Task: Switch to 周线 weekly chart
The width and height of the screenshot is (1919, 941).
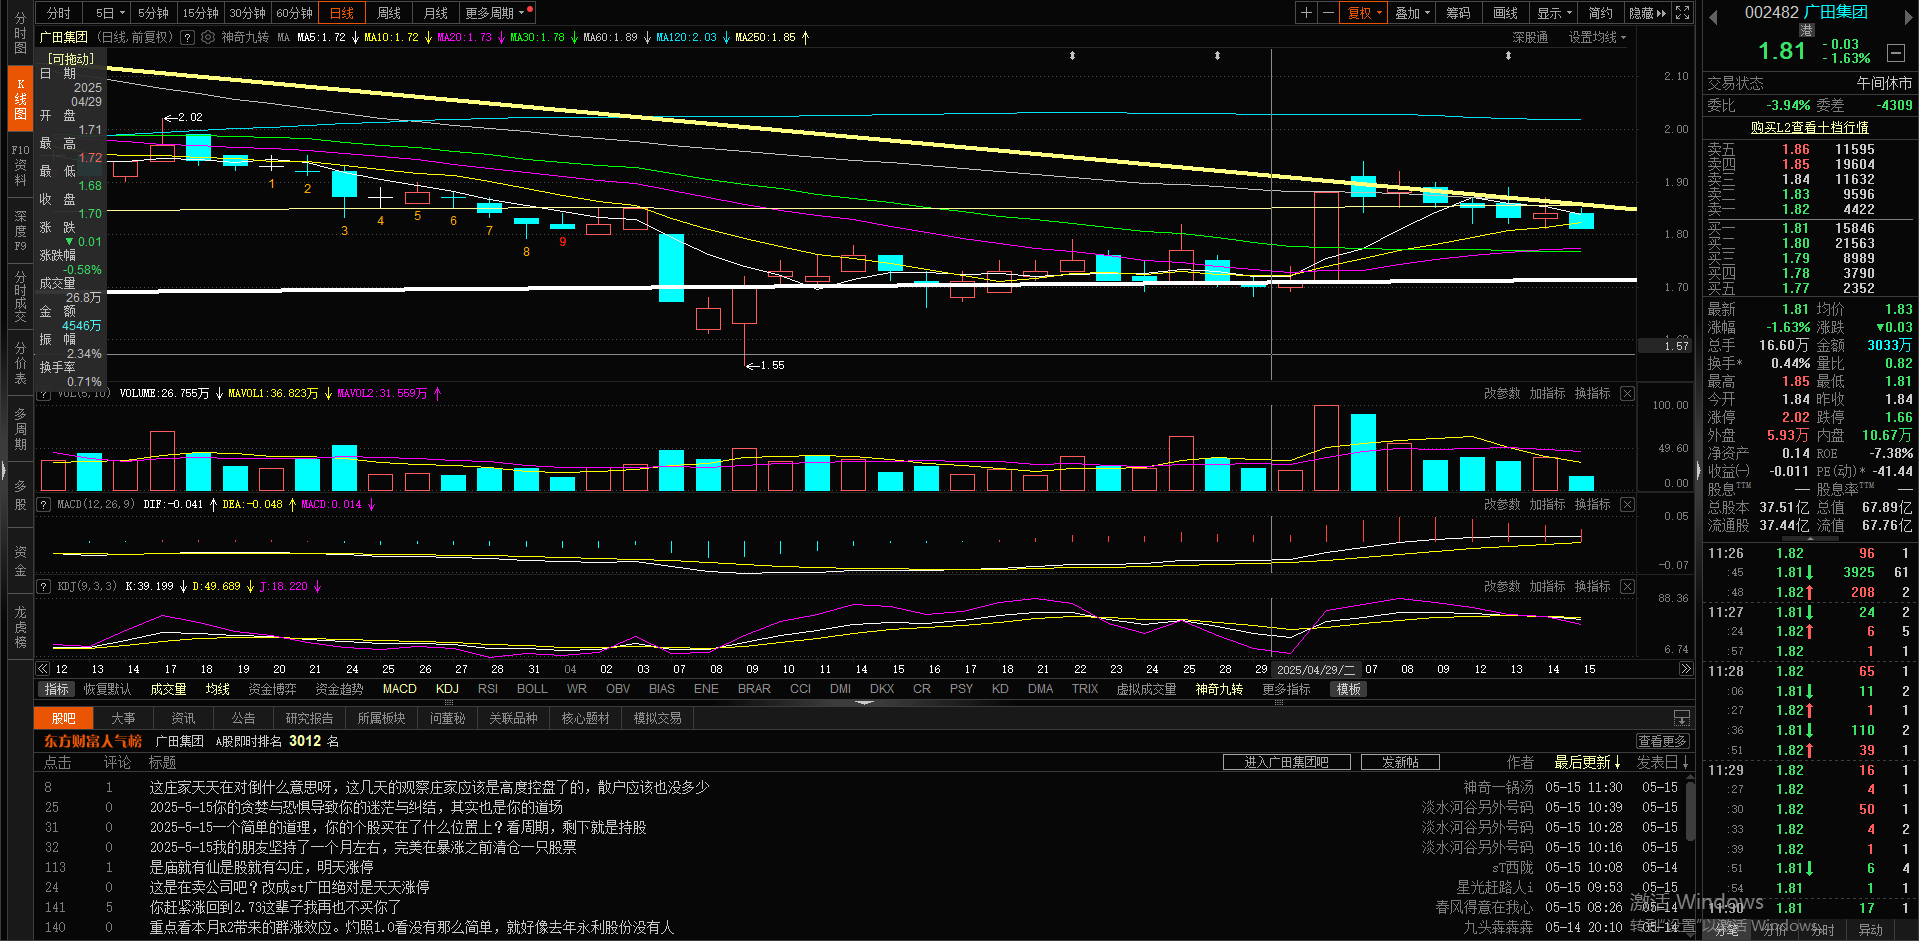Action: click(389, 13)
